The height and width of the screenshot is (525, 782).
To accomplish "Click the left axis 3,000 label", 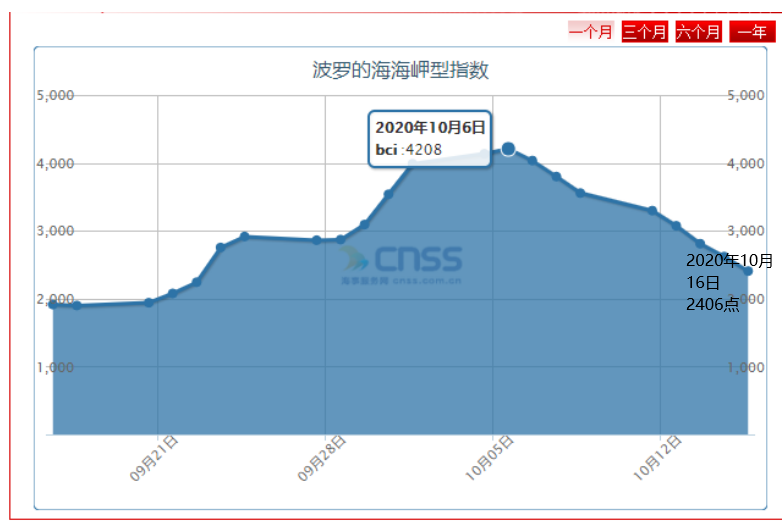I will pyautogui.click(x=56, y=232).
